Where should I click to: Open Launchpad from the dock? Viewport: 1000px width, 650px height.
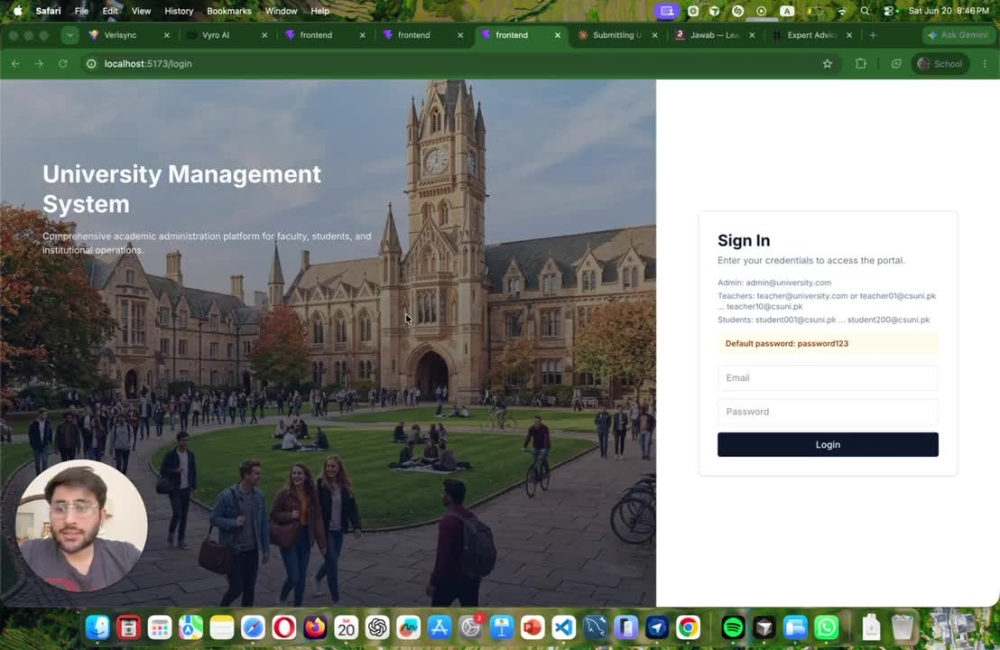tap(159, 628)
